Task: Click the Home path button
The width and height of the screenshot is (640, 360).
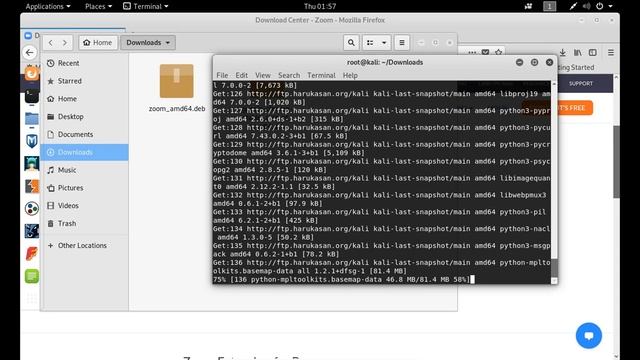Action: click(98, 42)
